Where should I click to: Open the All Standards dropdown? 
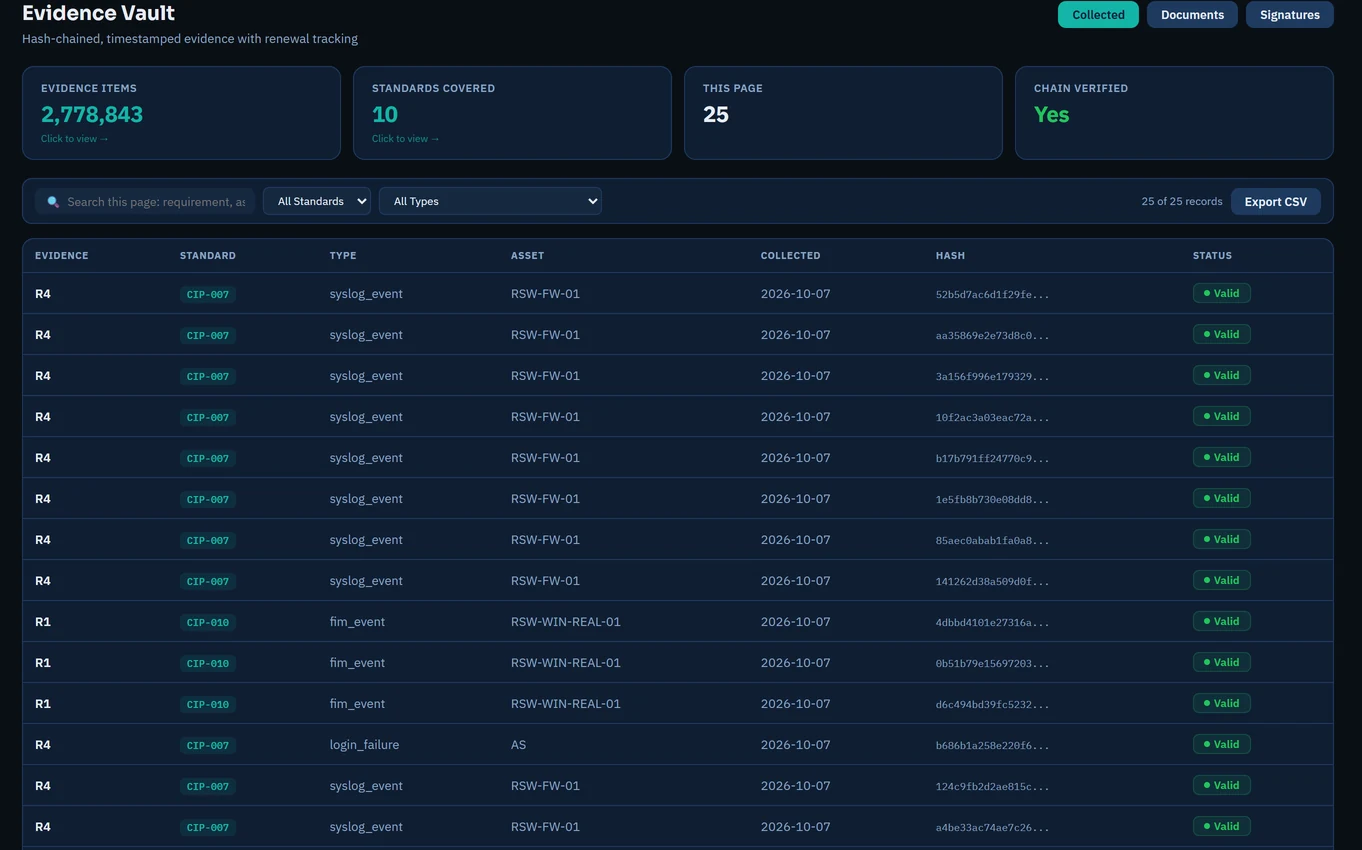pos(317,201)
